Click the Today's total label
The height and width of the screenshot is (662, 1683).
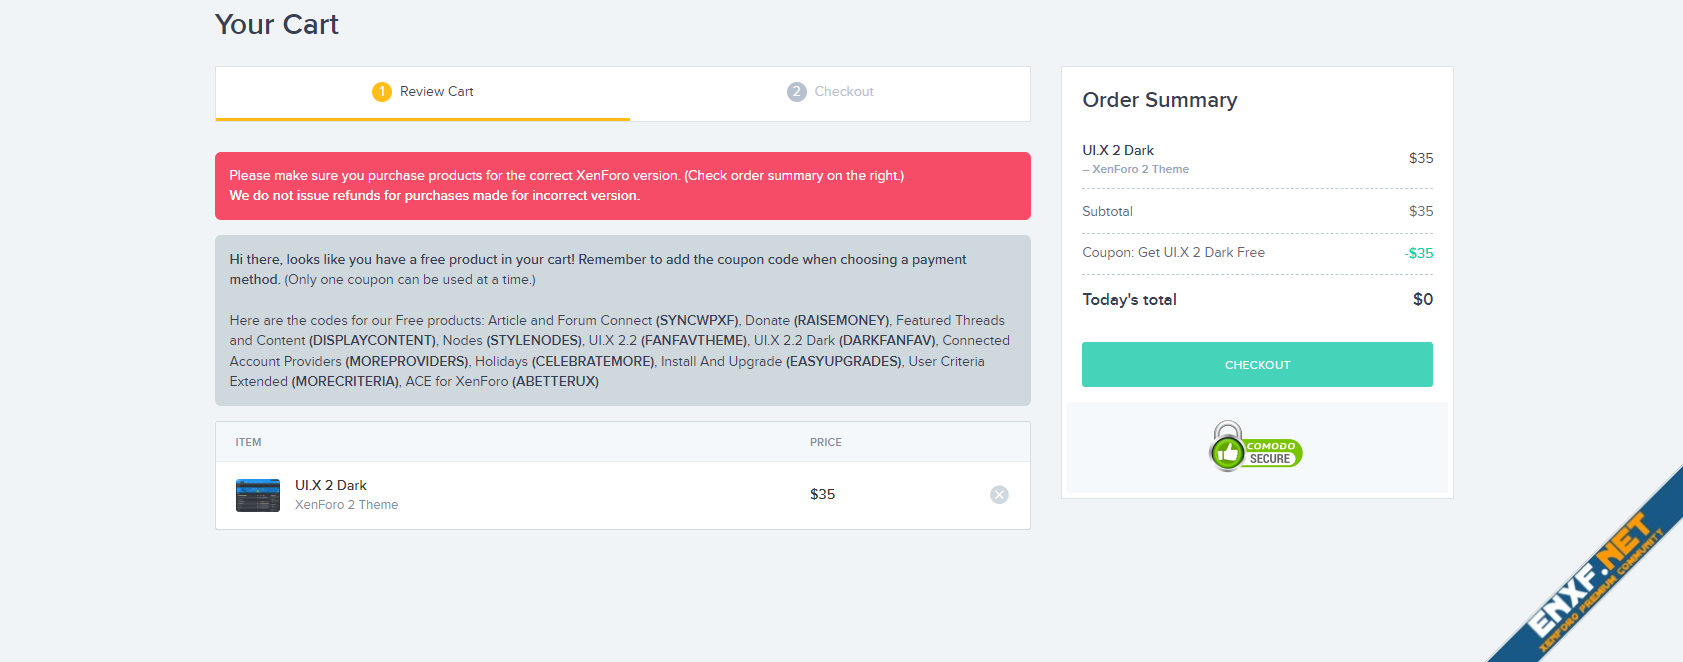[x=1129, y=299]
